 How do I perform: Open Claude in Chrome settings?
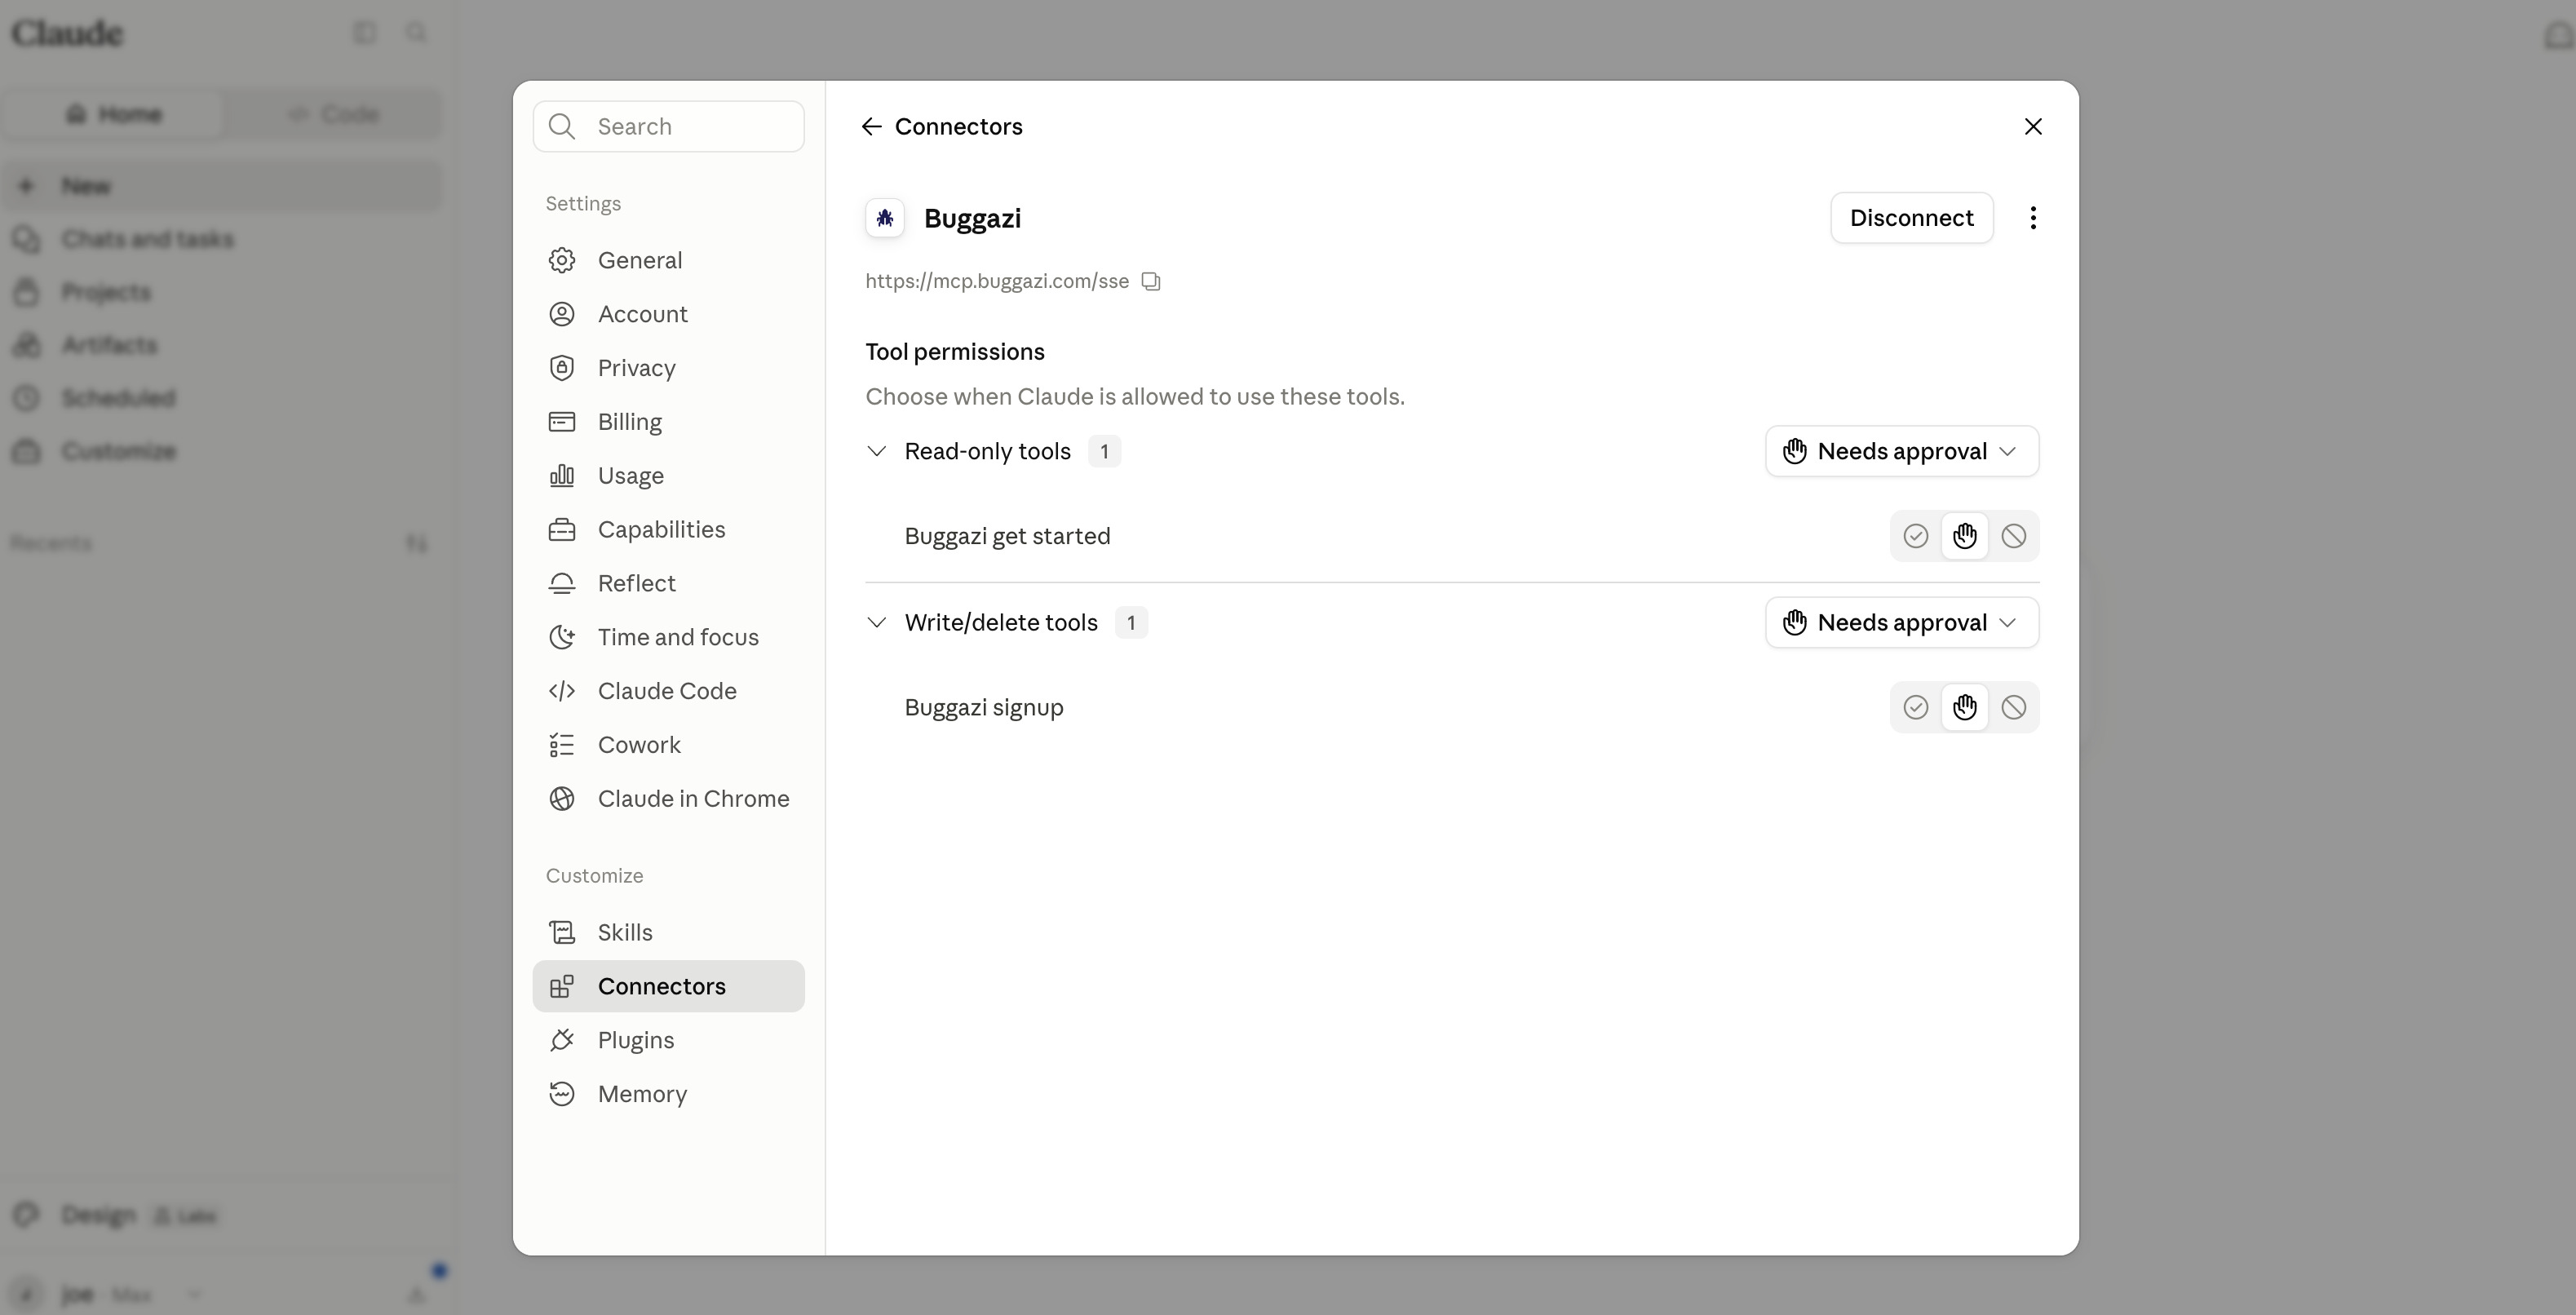[668, 799]
